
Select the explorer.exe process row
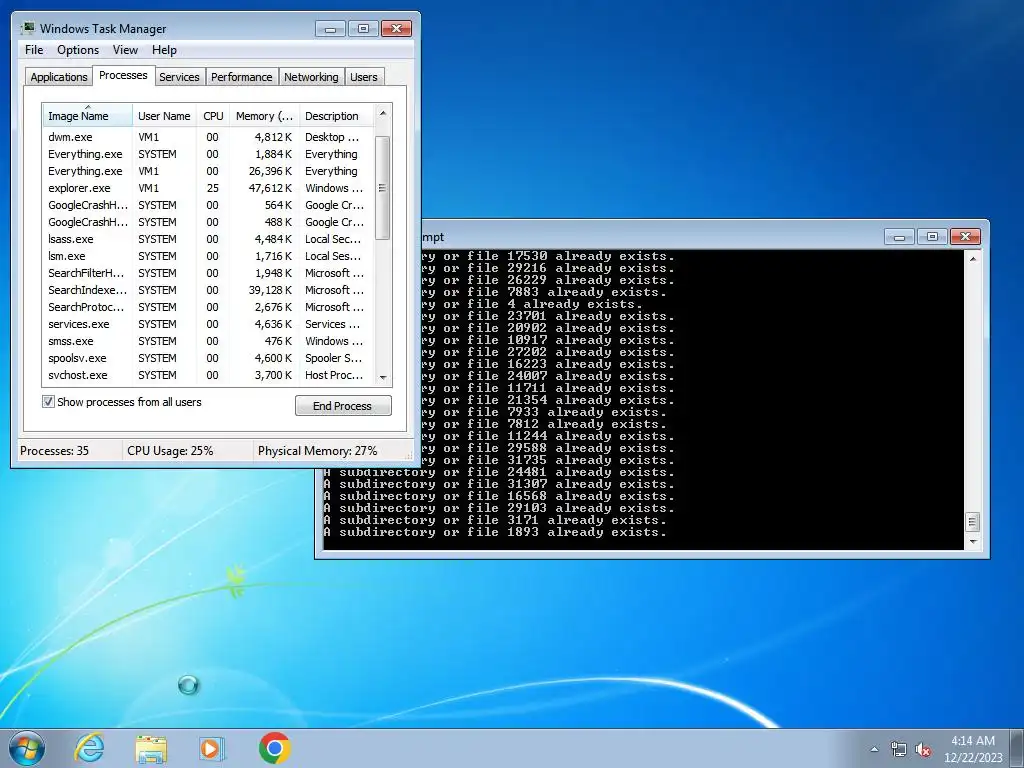point(208,188)
